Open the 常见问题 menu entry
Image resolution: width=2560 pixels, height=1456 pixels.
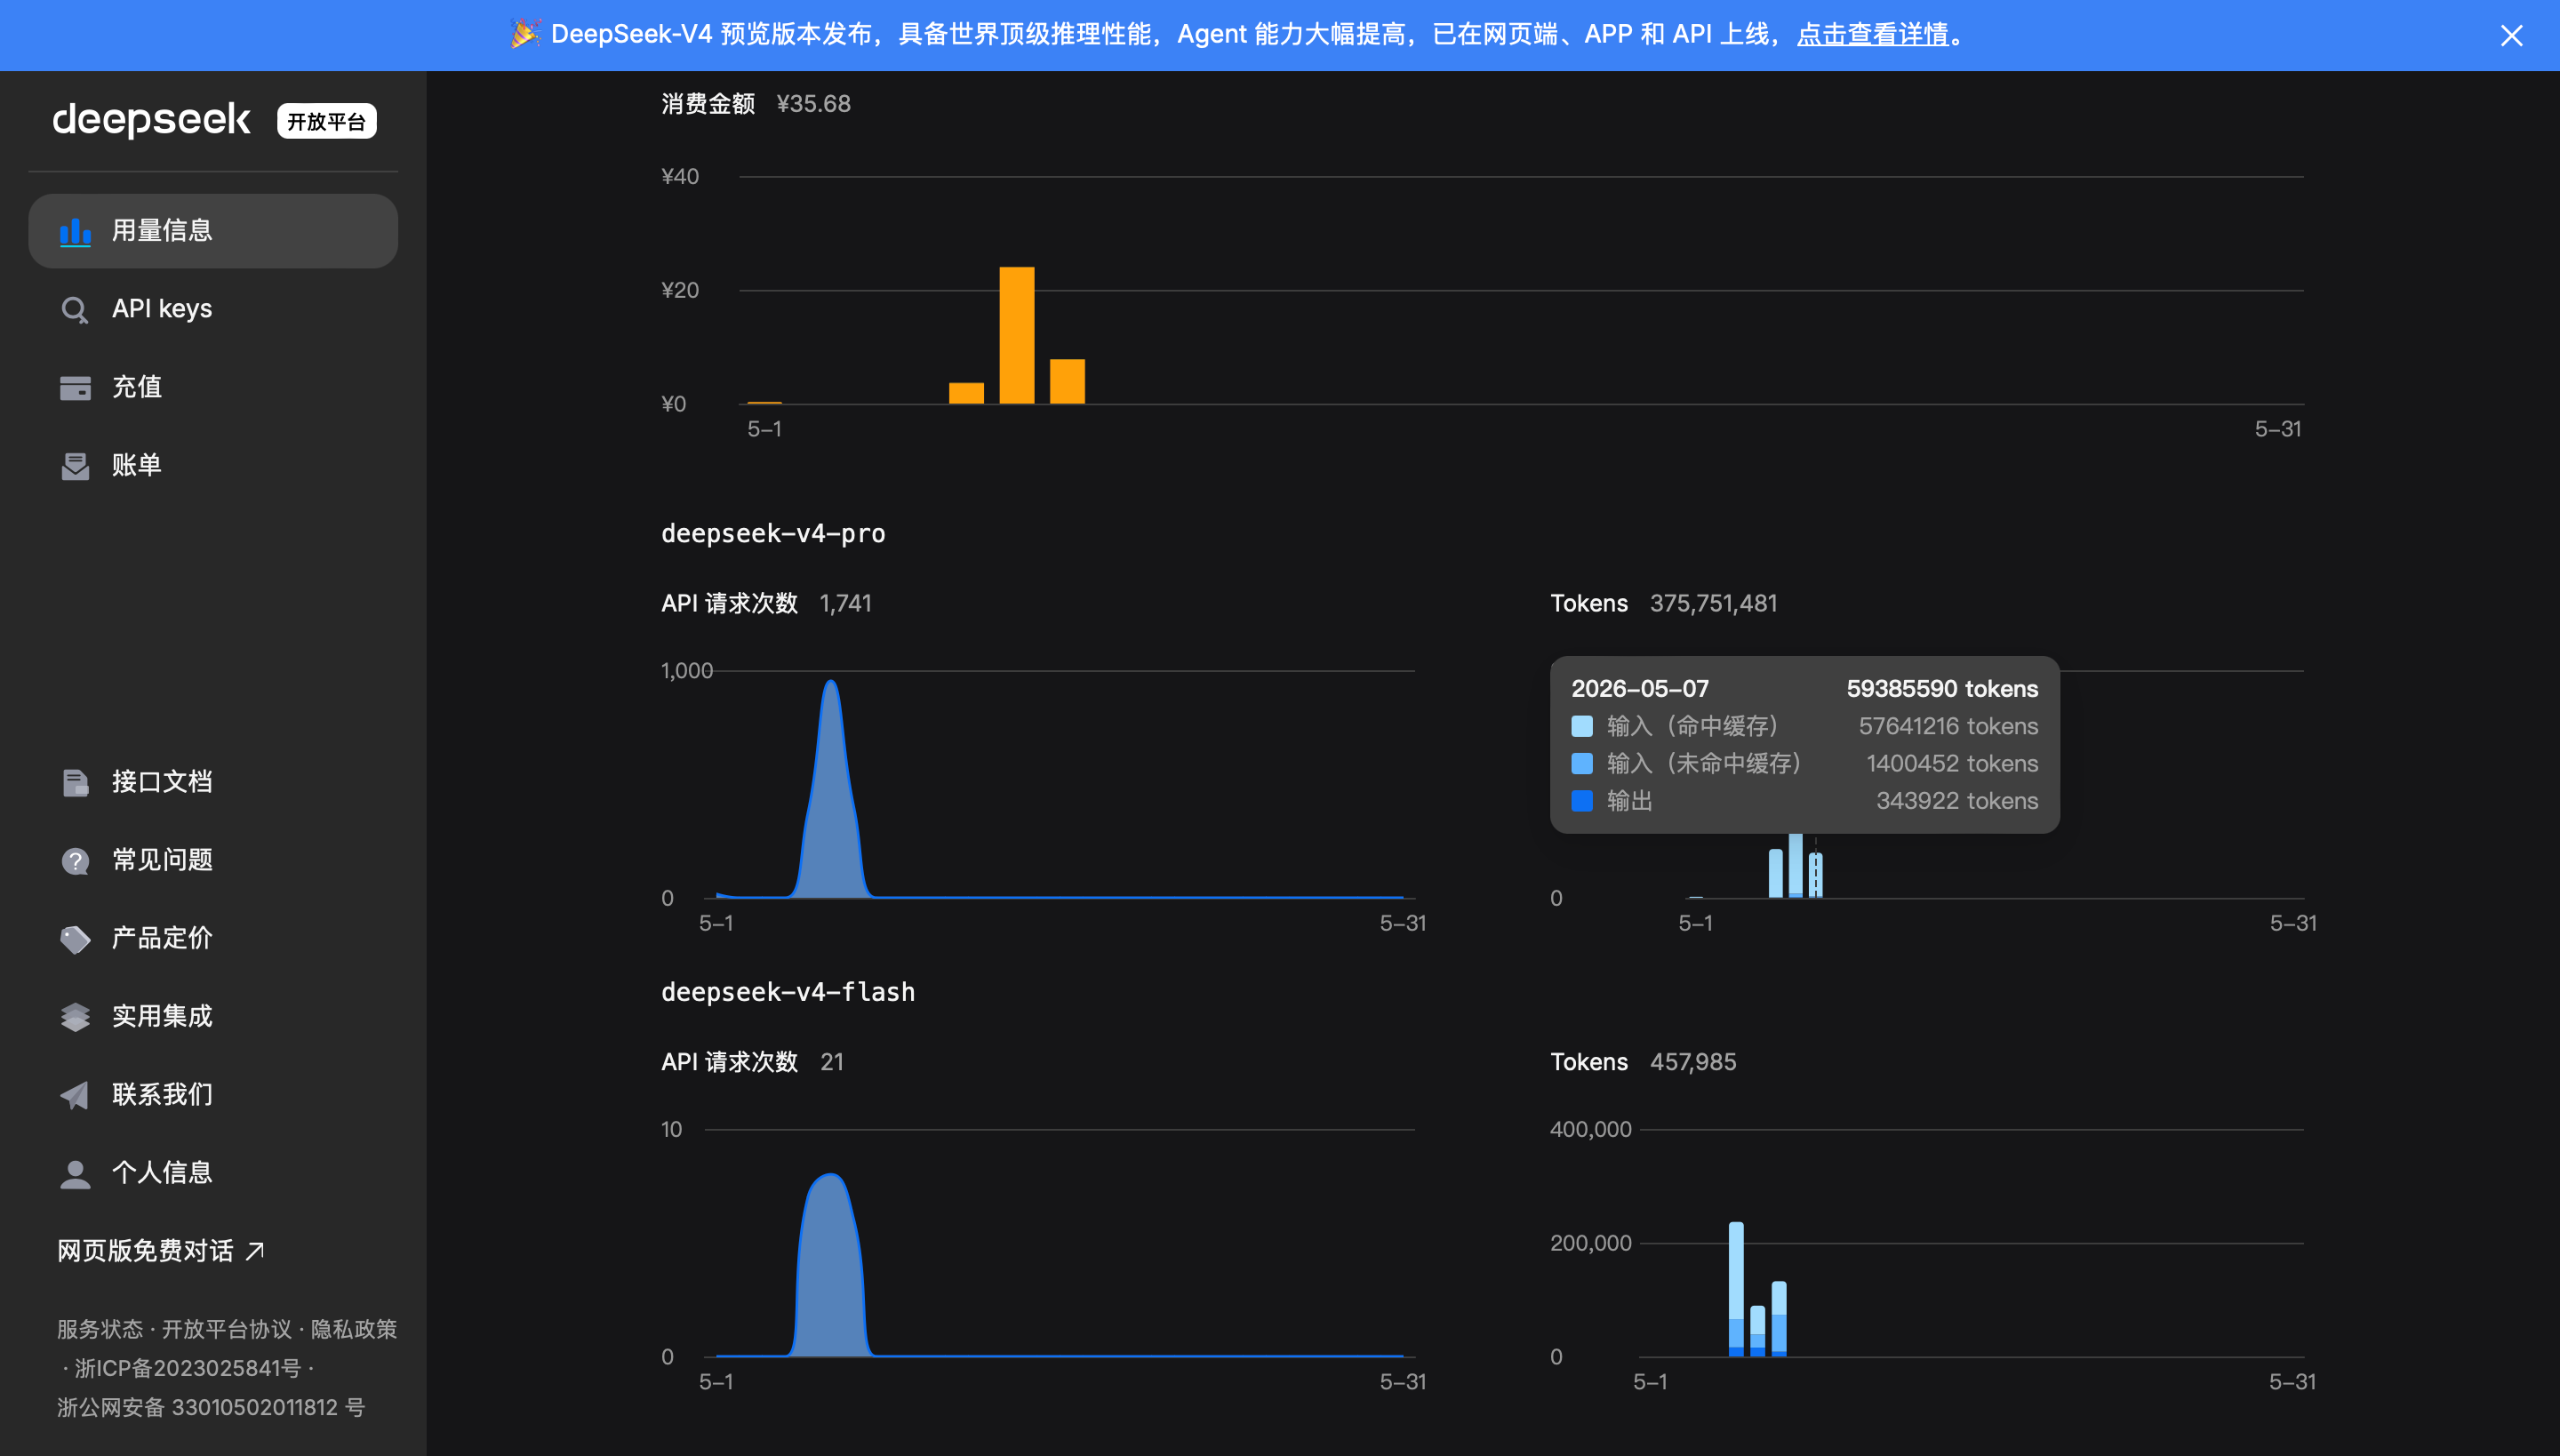[213, 860]
